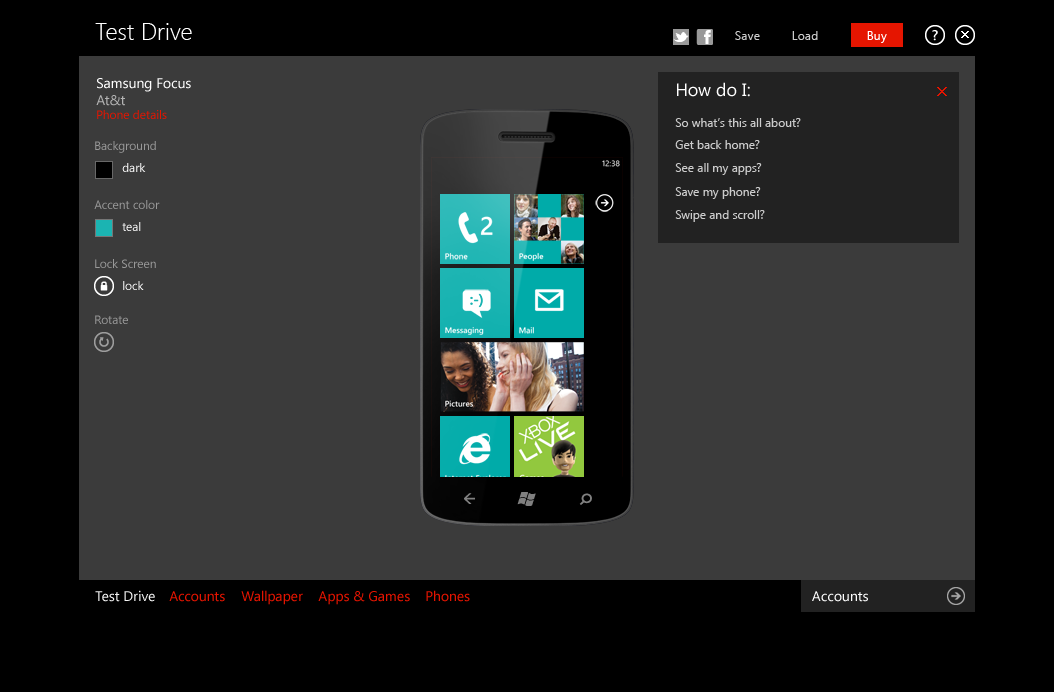Click 'See all my apps?' help item

718,168
